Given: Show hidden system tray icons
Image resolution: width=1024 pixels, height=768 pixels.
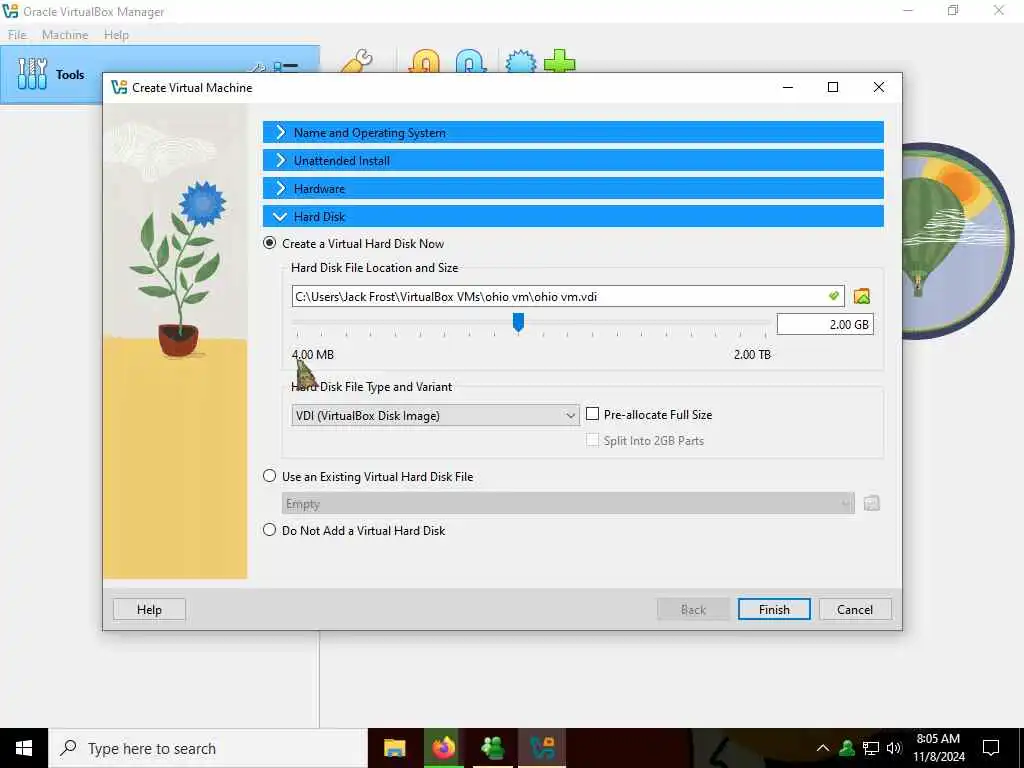Looking at the screenshot, I should coord(823,748).
